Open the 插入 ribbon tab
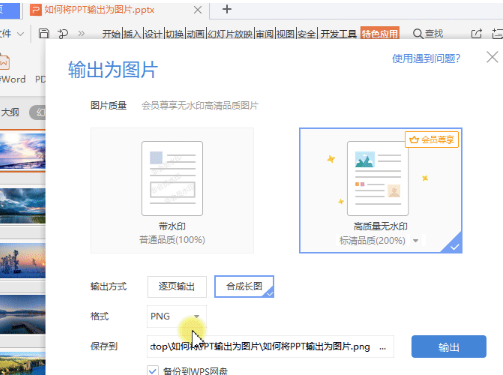This screenshot has width=503, height=375. pos(133,34)
